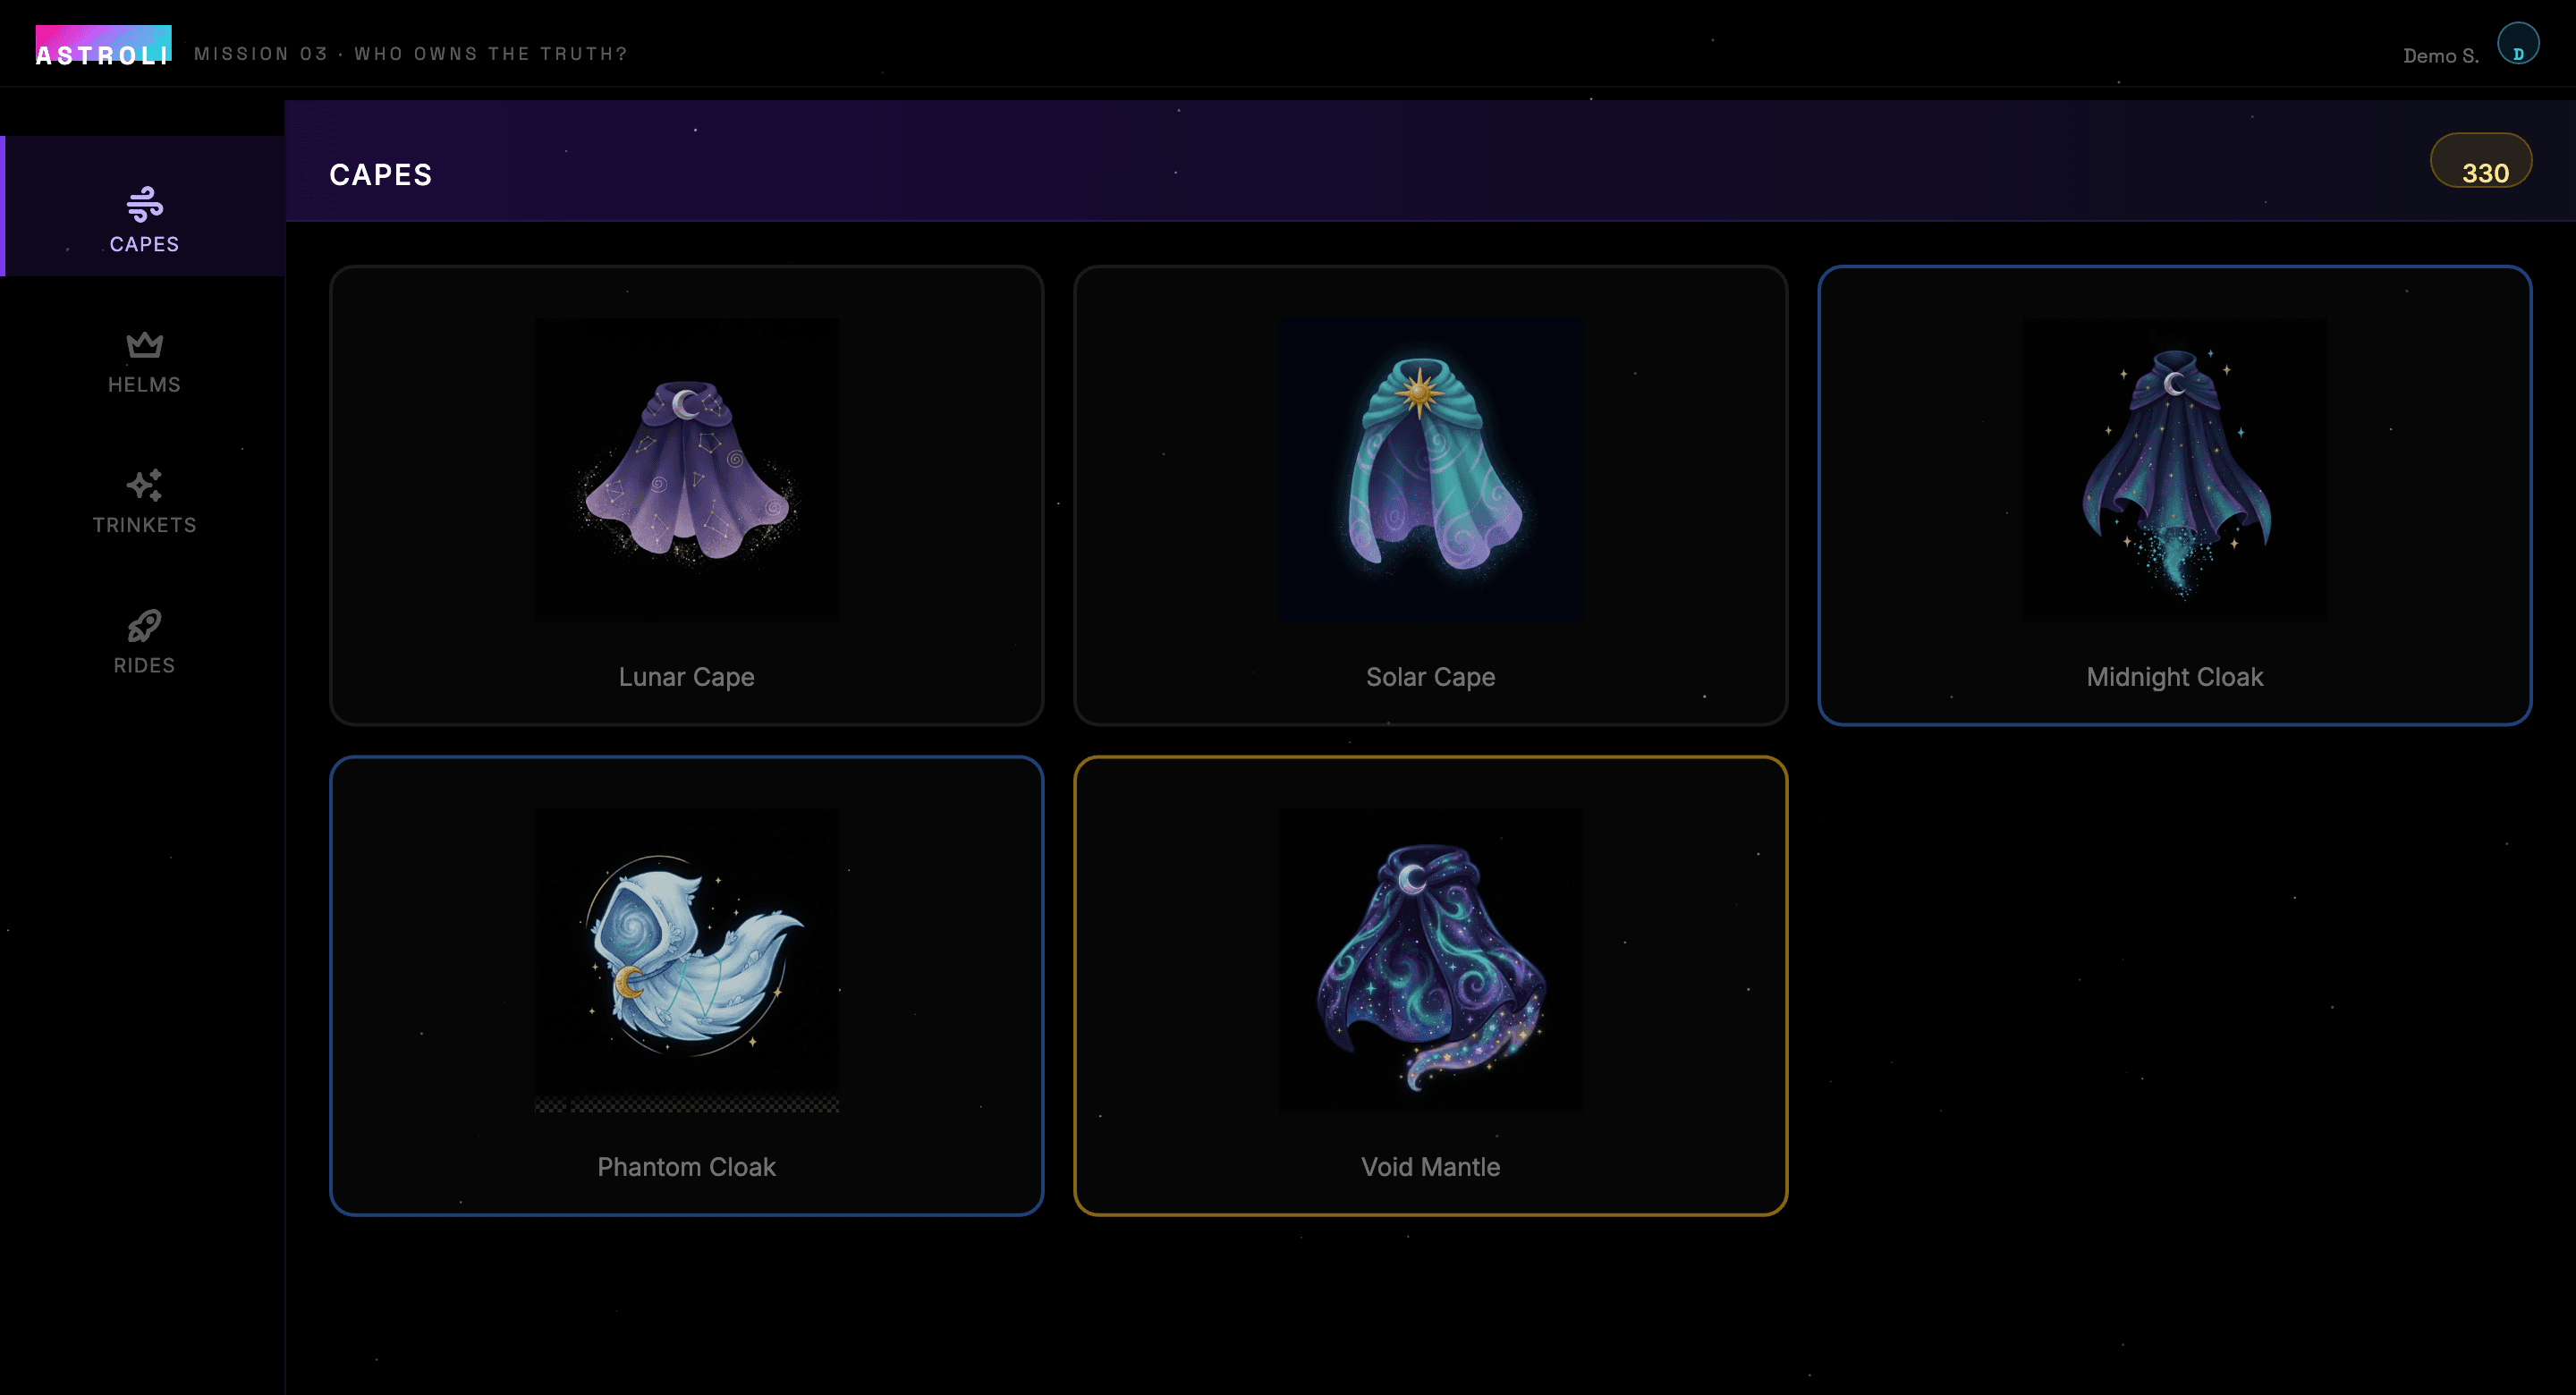Select the Midnight Cloak image
The width and height of the screenshot is (2576, 1395).
2174,470
